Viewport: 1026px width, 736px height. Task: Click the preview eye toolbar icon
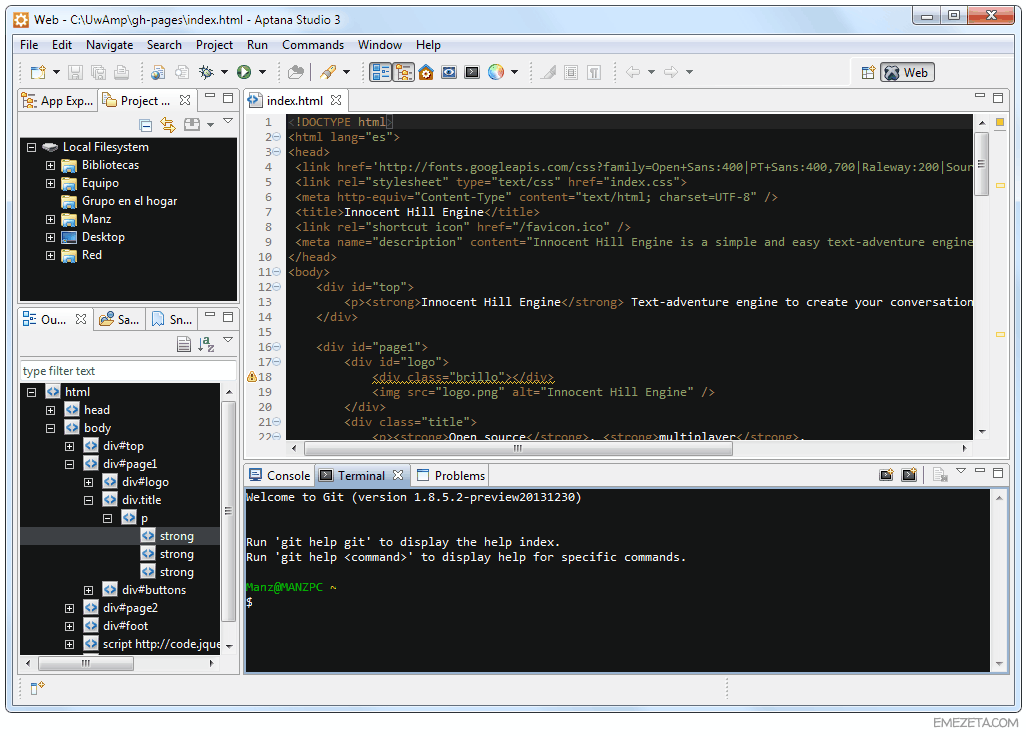(449, 72)
